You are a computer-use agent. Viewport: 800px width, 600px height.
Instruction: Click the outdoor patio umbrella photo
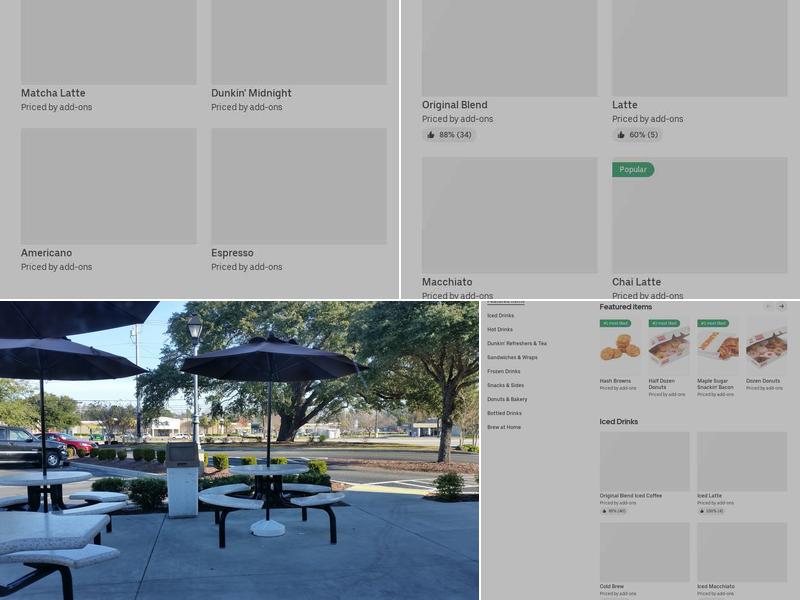[239, 450]
